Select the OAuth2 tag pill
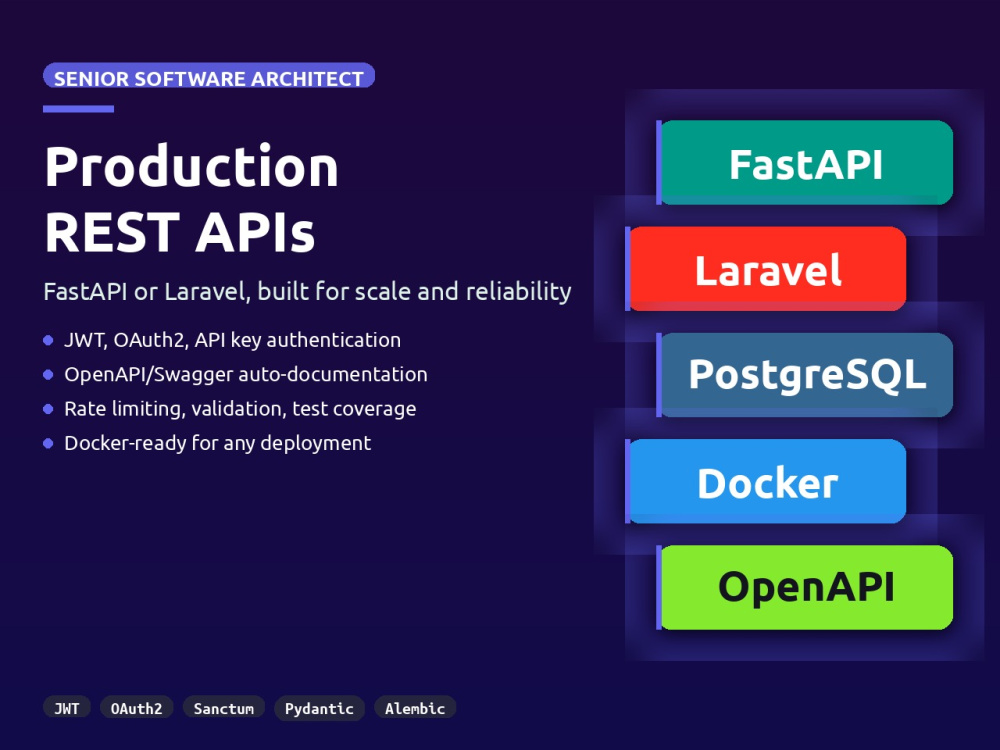The width and height of the screenshot is (1000, 750). pos(136,708)
